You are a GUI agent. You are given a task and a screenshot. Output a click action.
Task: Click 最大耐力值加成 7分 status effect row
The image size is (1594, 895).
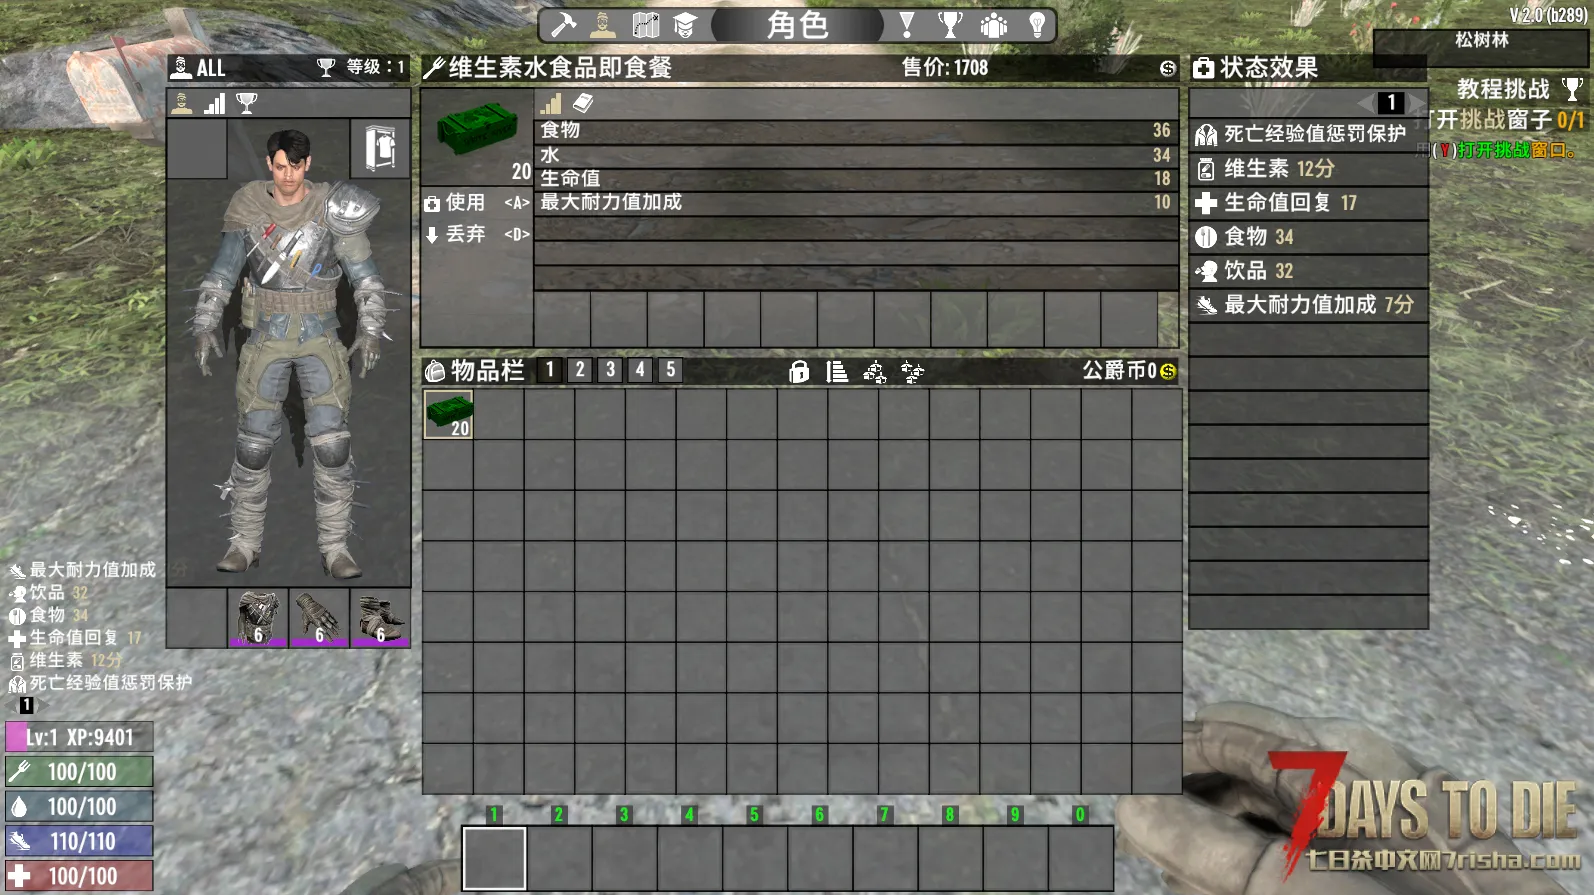coord(1308,305)
